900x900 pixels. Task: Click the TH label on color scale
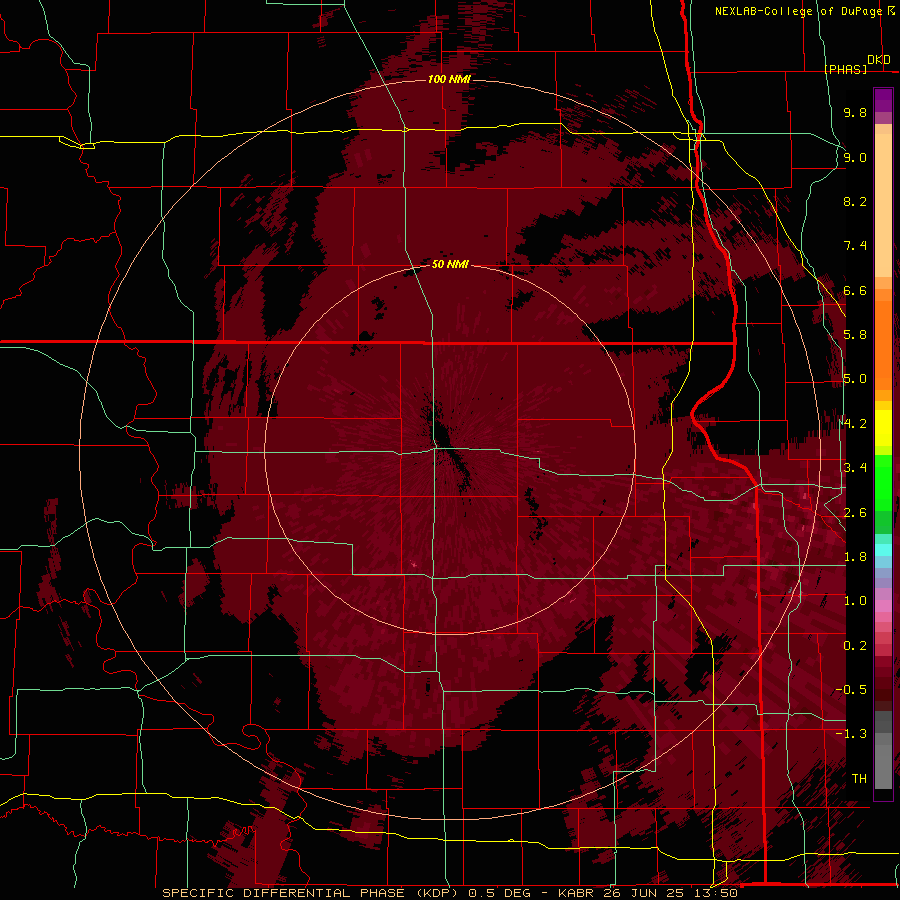(859, 779)
